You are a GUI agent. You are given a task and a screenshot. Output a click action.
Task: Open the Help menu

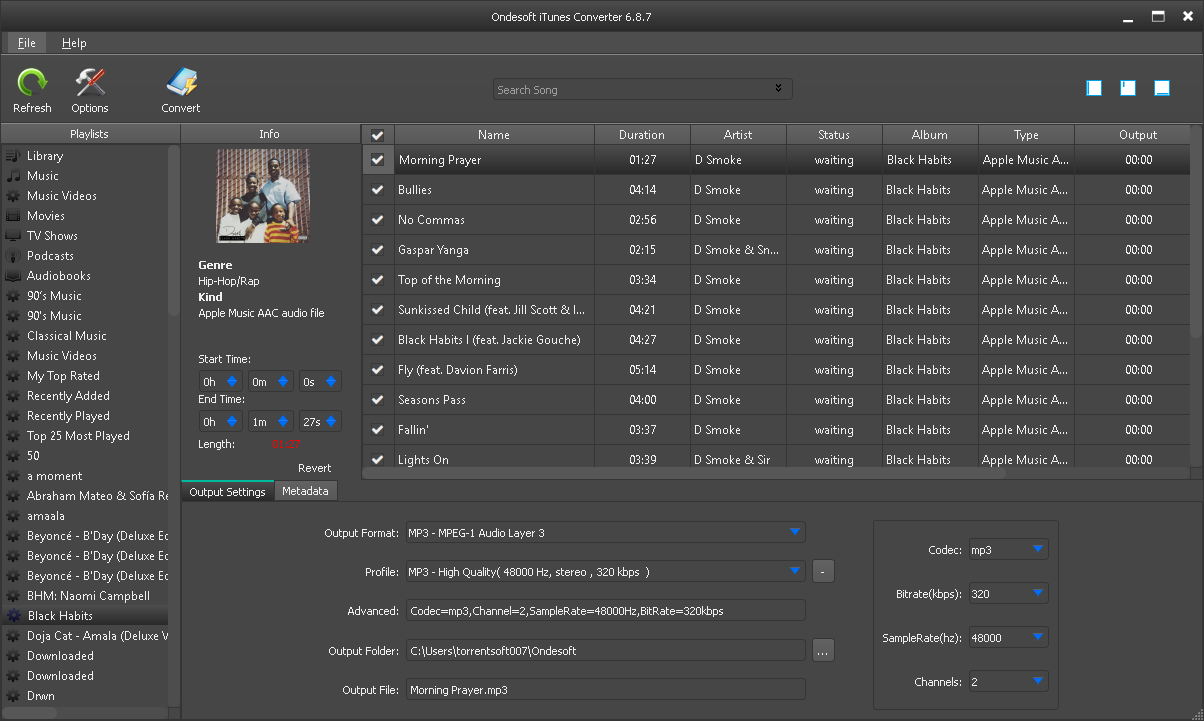click(x=74, y=43)
